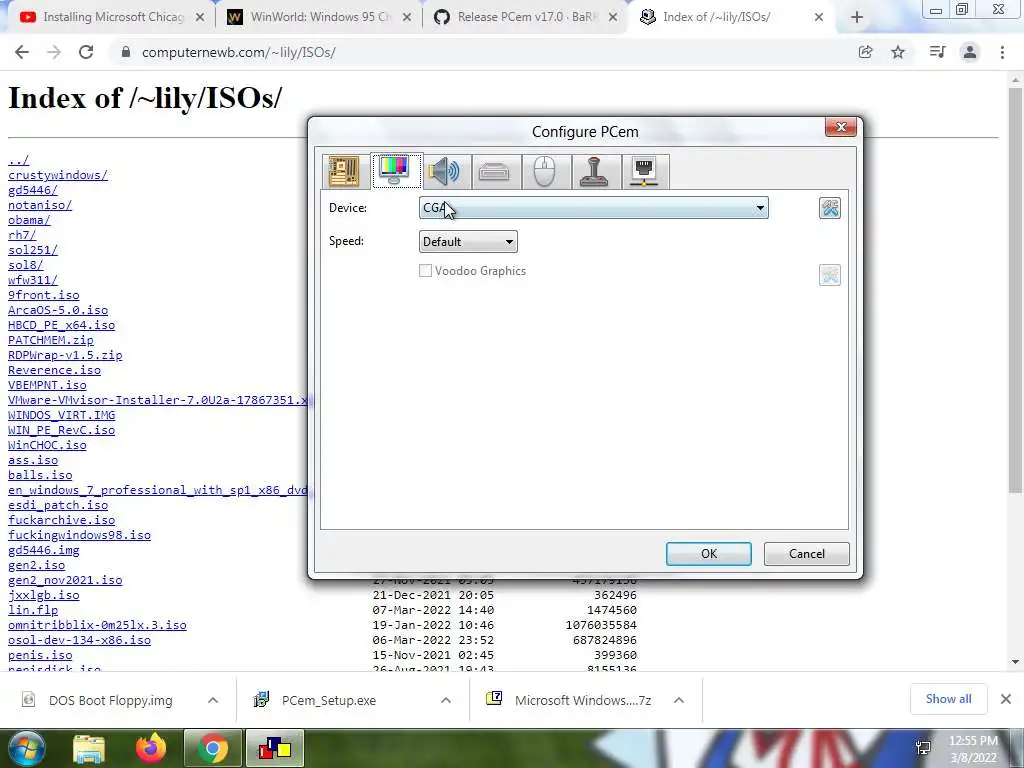Open the Sound speaker tab
Viewport: 1024px width, 768px height.
click(445, 172)
